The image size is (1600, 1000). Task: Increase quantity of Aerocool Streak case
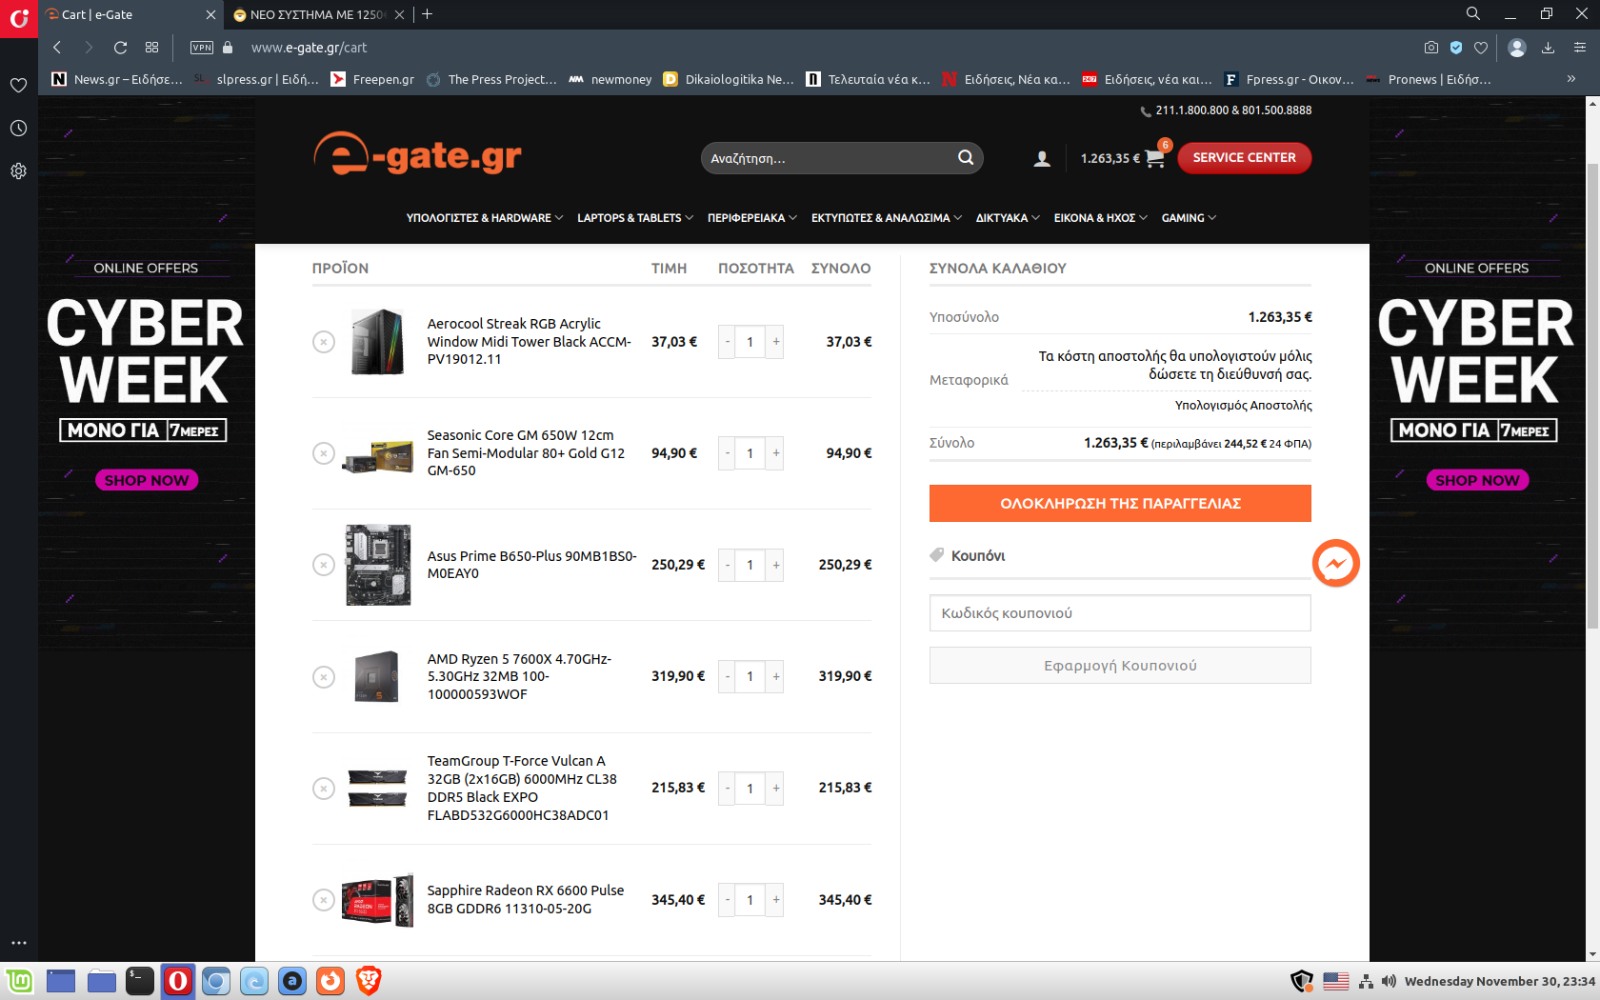point(776,342)
